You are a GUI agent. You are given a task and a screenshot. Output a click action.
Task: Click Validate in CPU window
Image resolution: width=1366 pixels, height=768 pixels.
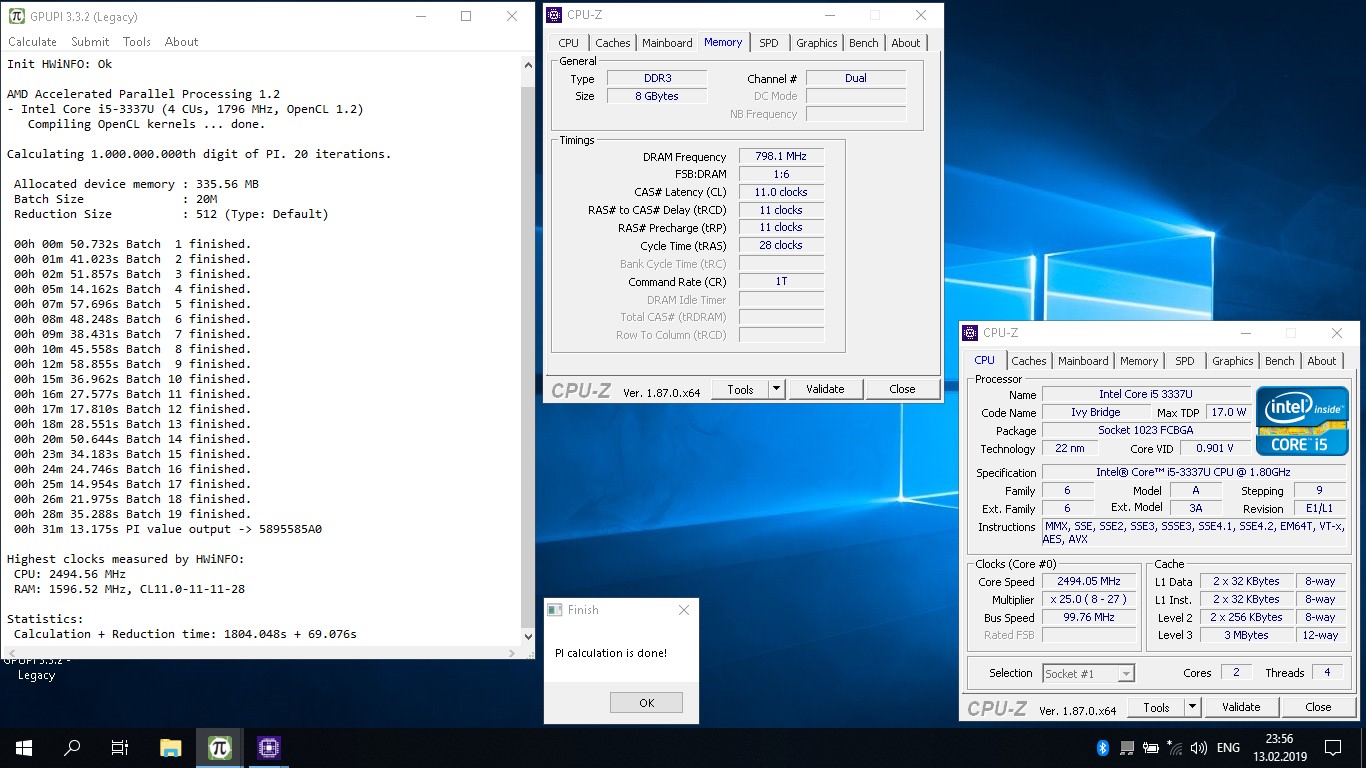click(x=1241, y=707)
